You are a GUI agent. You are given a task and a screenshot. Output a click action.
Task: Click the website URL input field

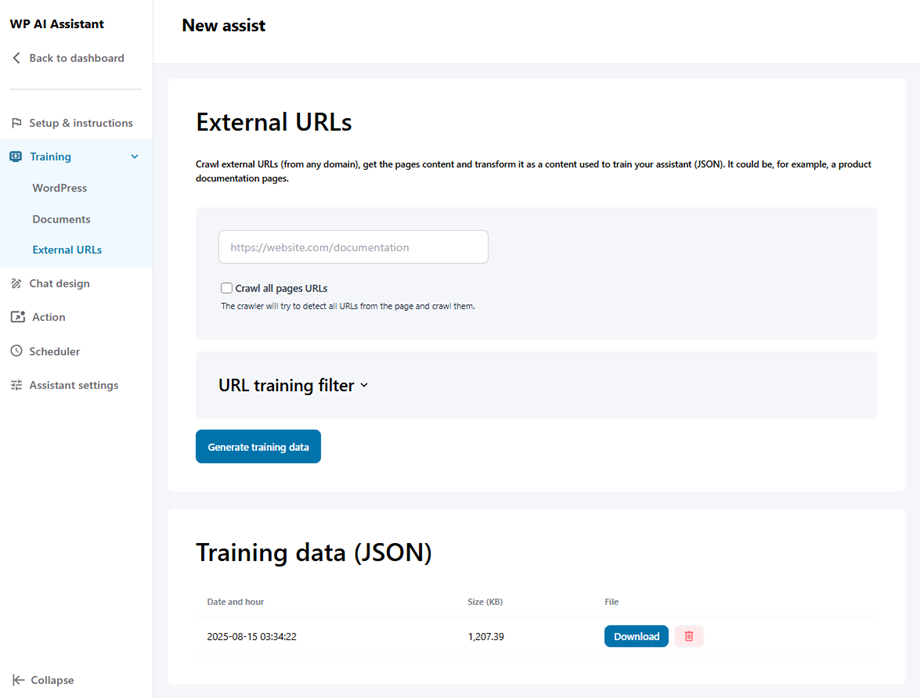353,247
